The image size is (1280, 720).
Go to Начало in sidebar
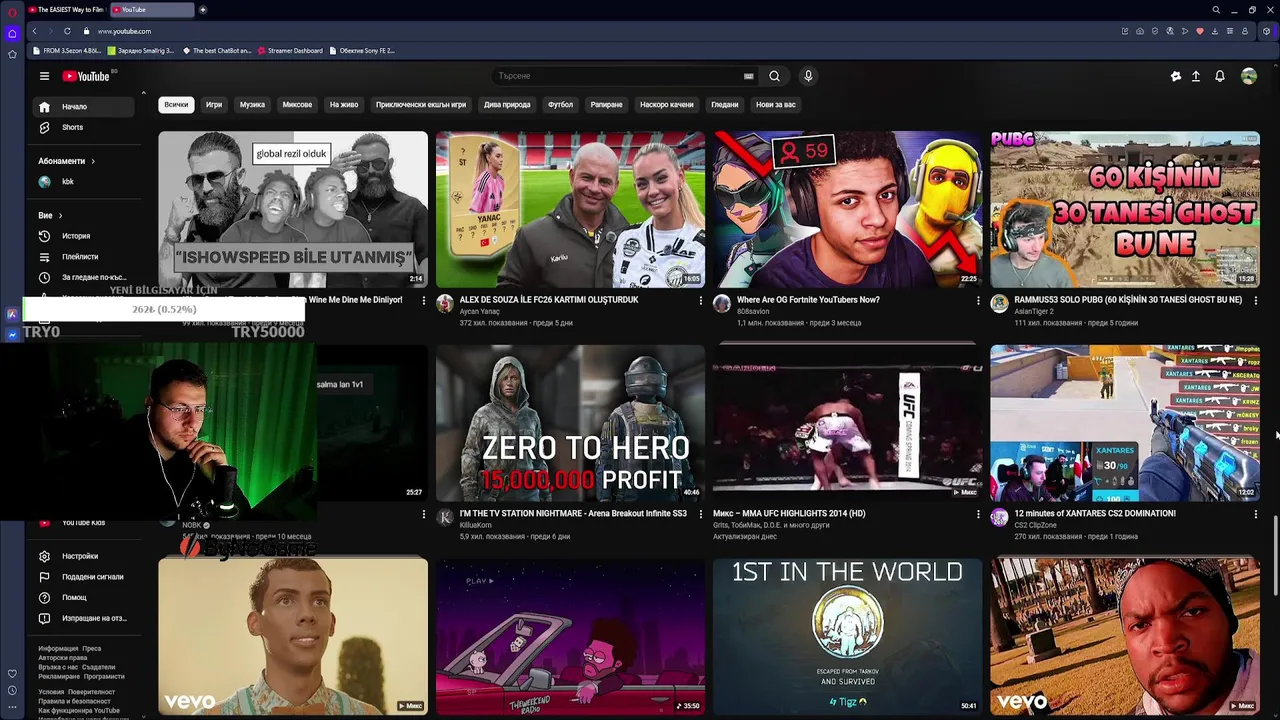click(x=85, y=107)
